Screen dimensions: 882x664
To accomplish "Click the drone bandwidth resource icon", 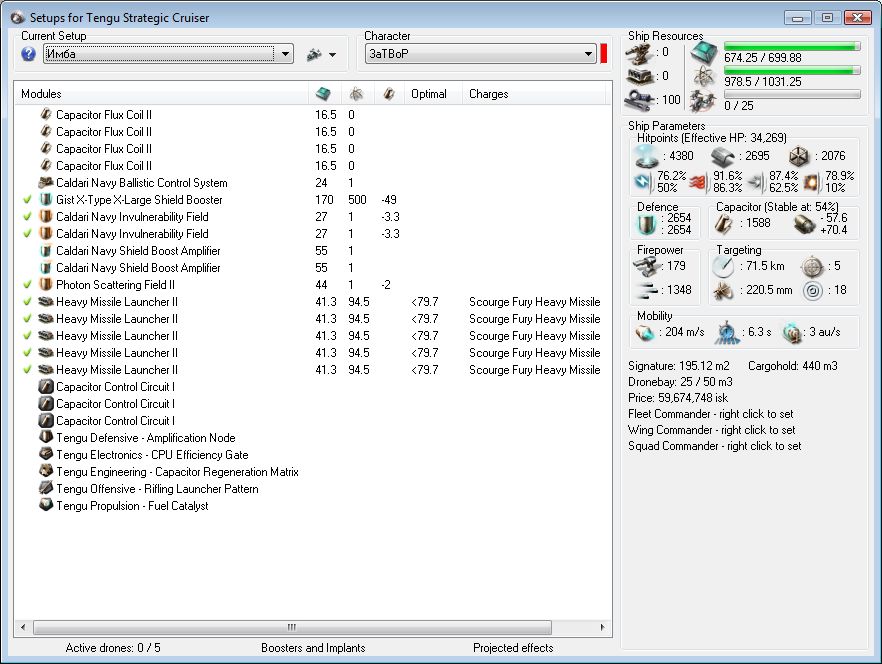I will point(704,101).
